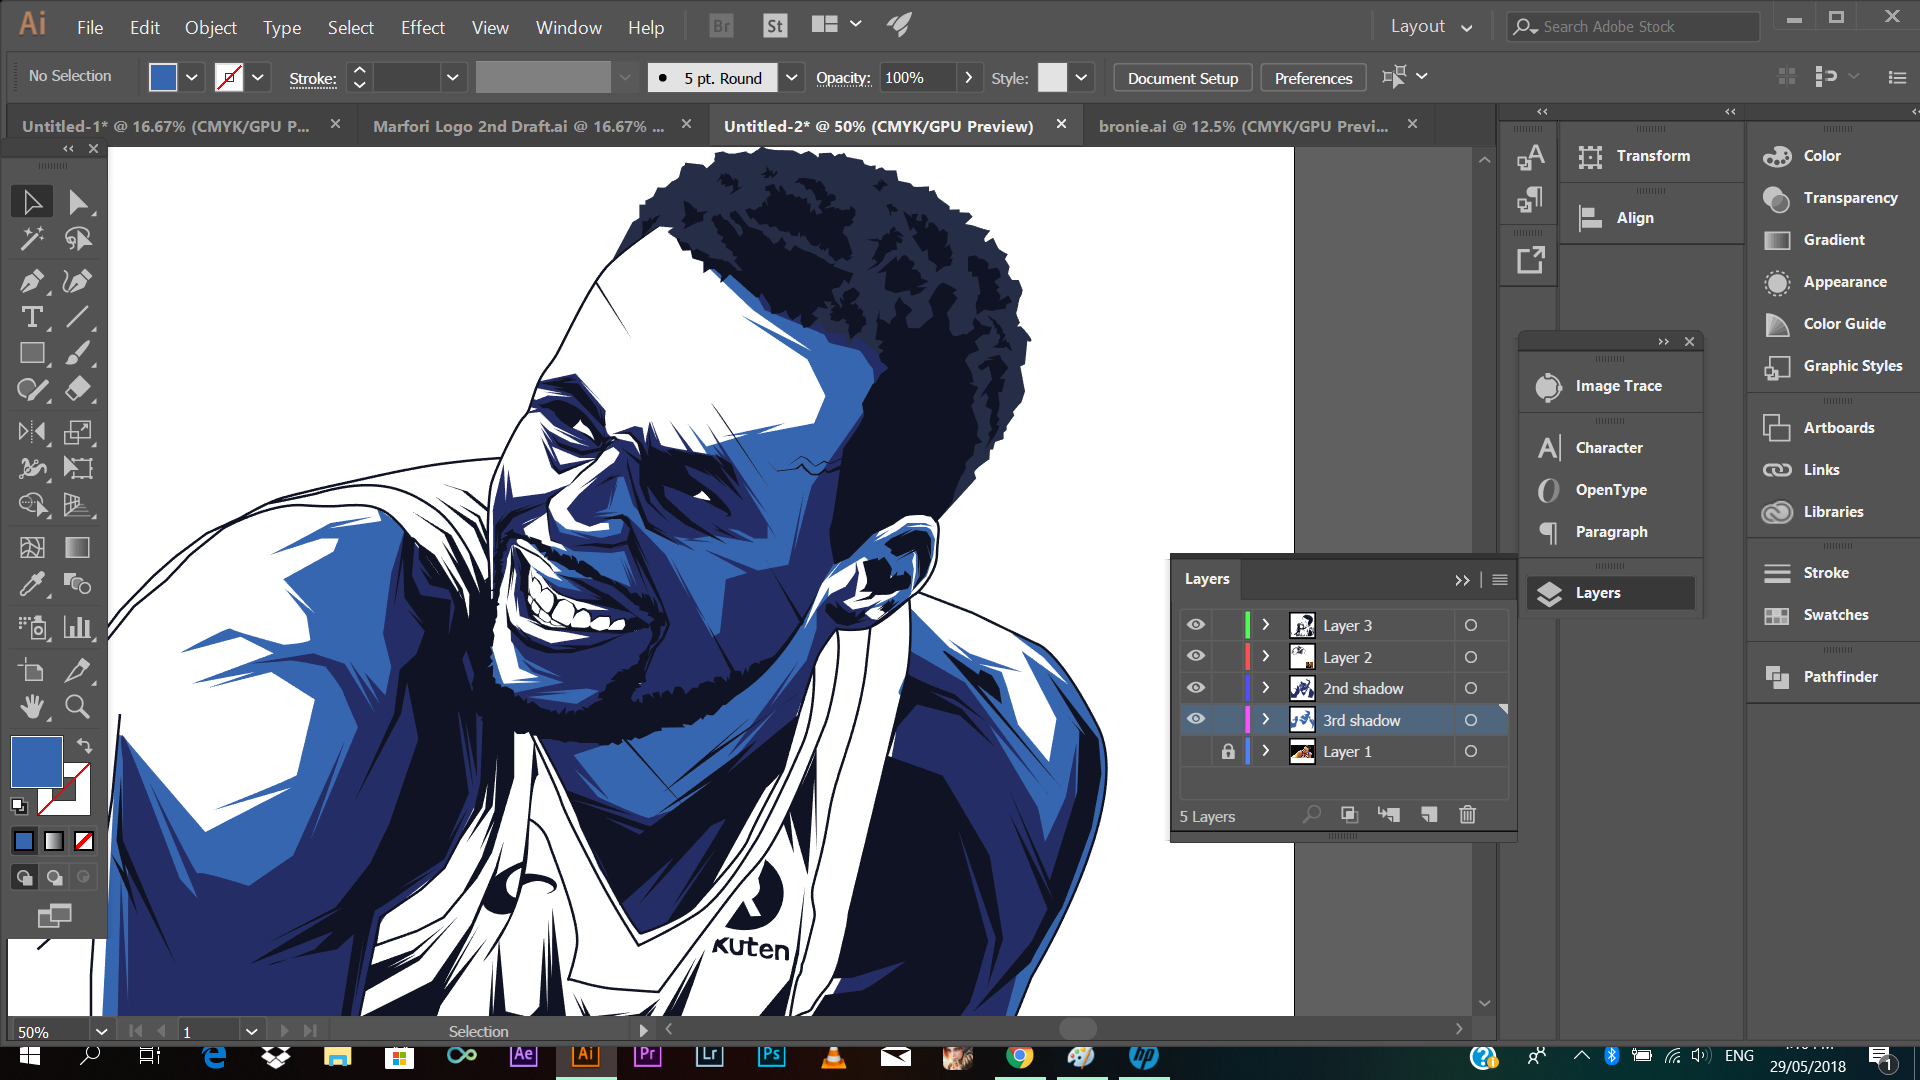Choose the Column Graph tool
This screenshot has height=1080, width=1920.
coord(78,627)
